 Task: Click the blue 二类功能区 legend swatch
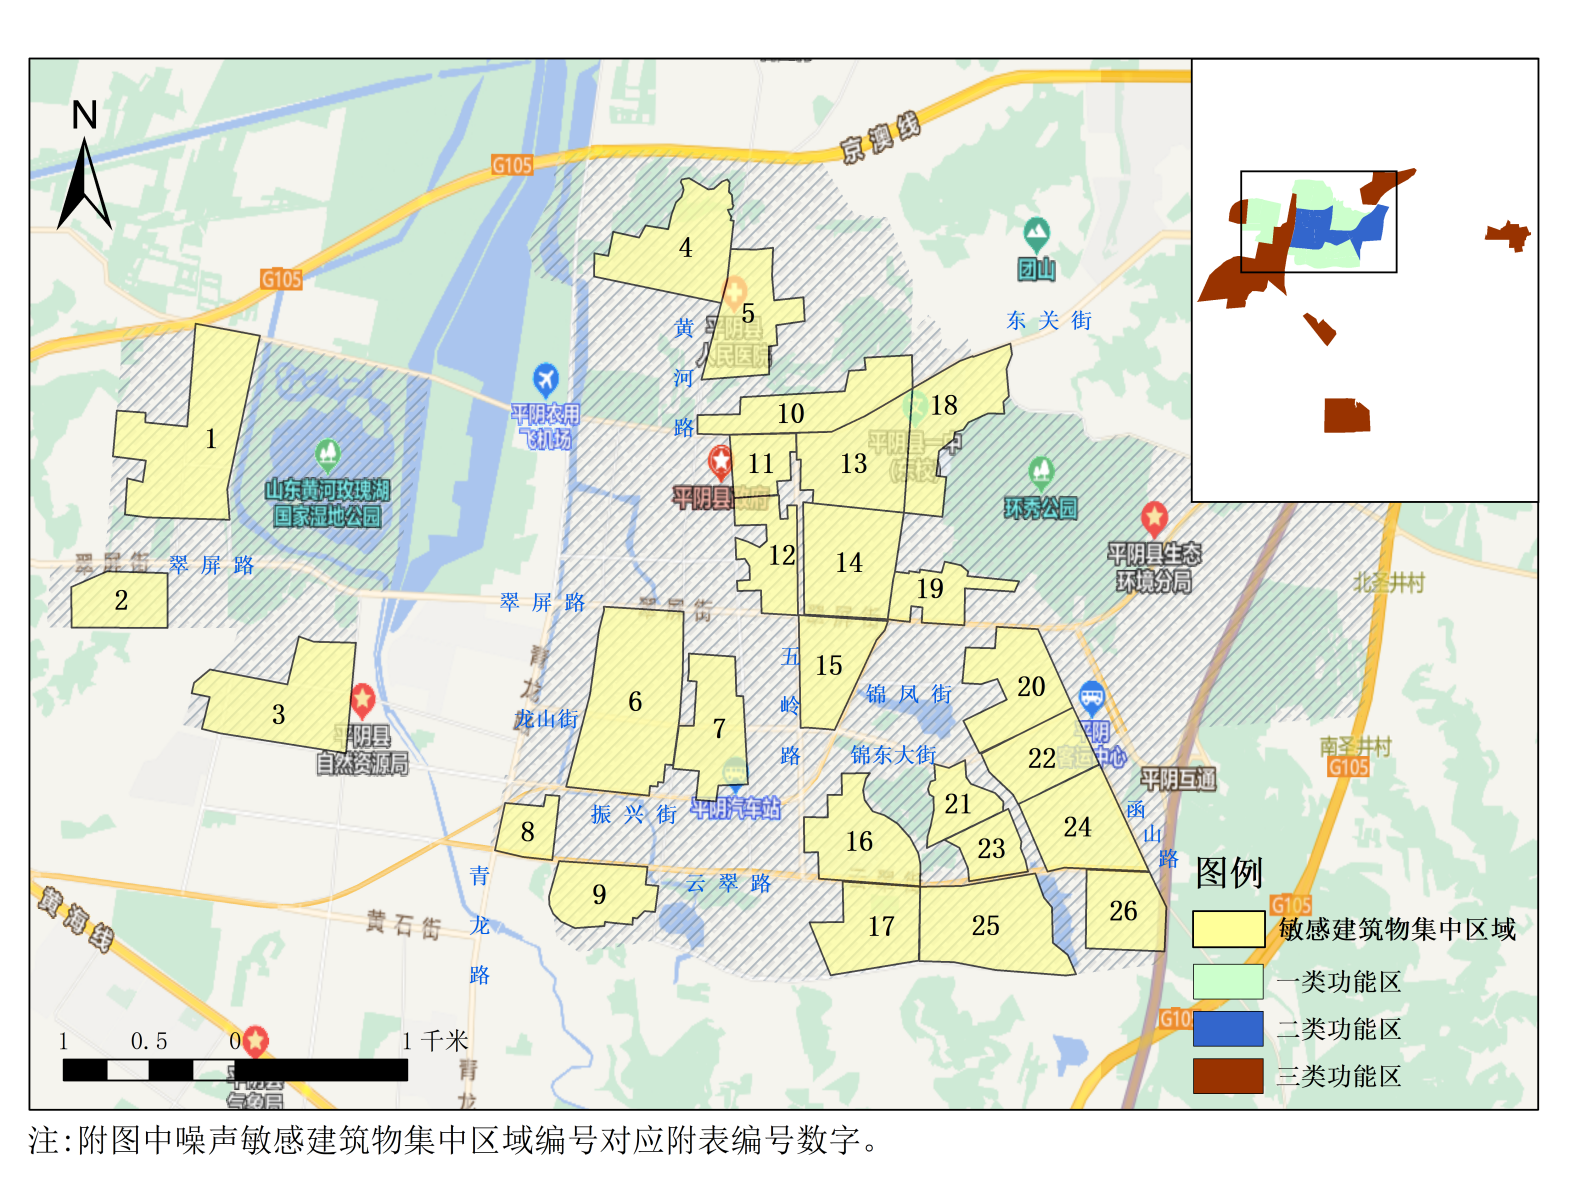[1228, 1028]
